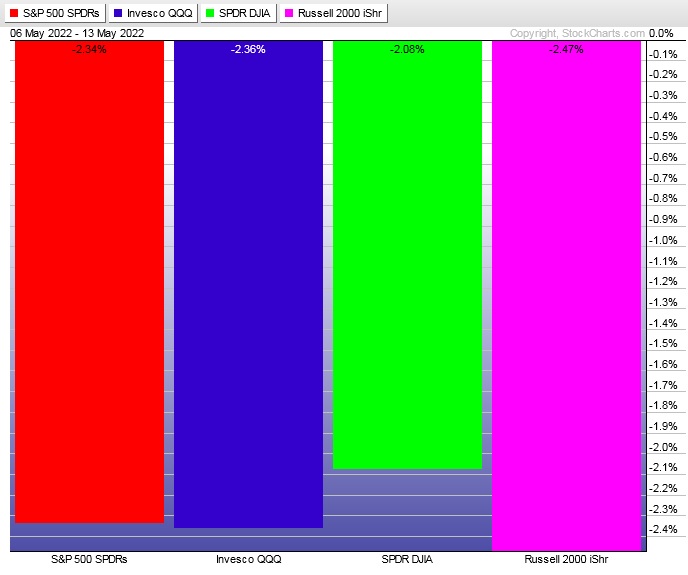The width and height of the screenshot is (688, 575).
Task: Click the Russell 2000 iShr x-axis label
Action: (x=566, y=559)
